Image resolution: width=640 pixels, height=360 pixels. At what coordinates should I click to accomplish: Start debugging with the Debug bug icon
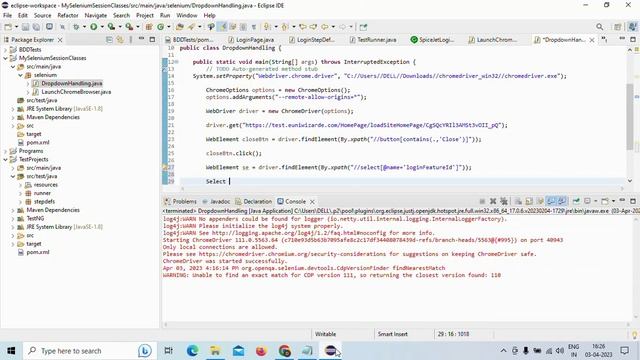tap(76, 27)
